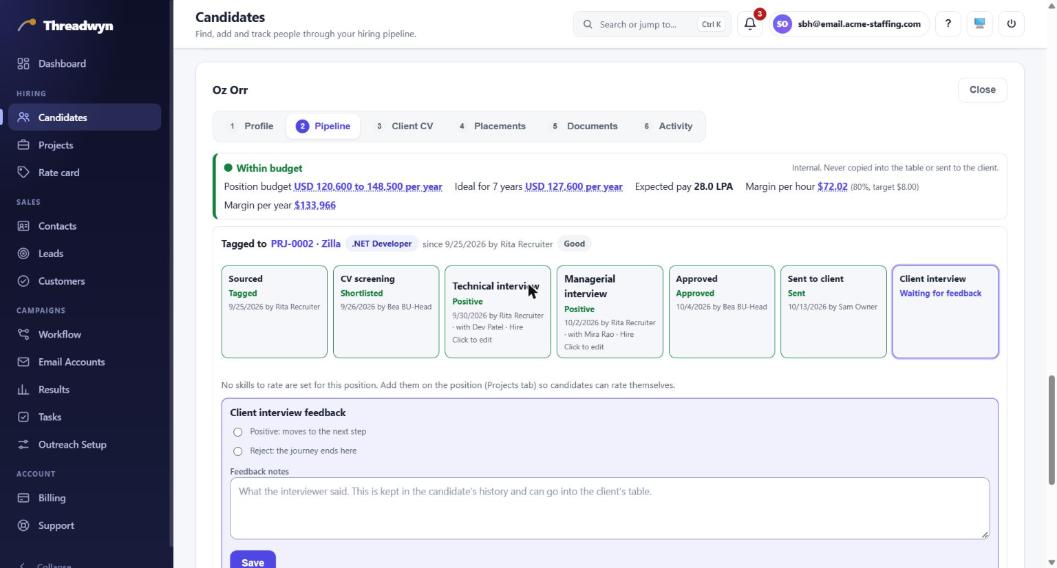The width and height of the screenshot is (1057, 568).
Task: Open the Sourced stage card
Action: (x=274, y=311)
